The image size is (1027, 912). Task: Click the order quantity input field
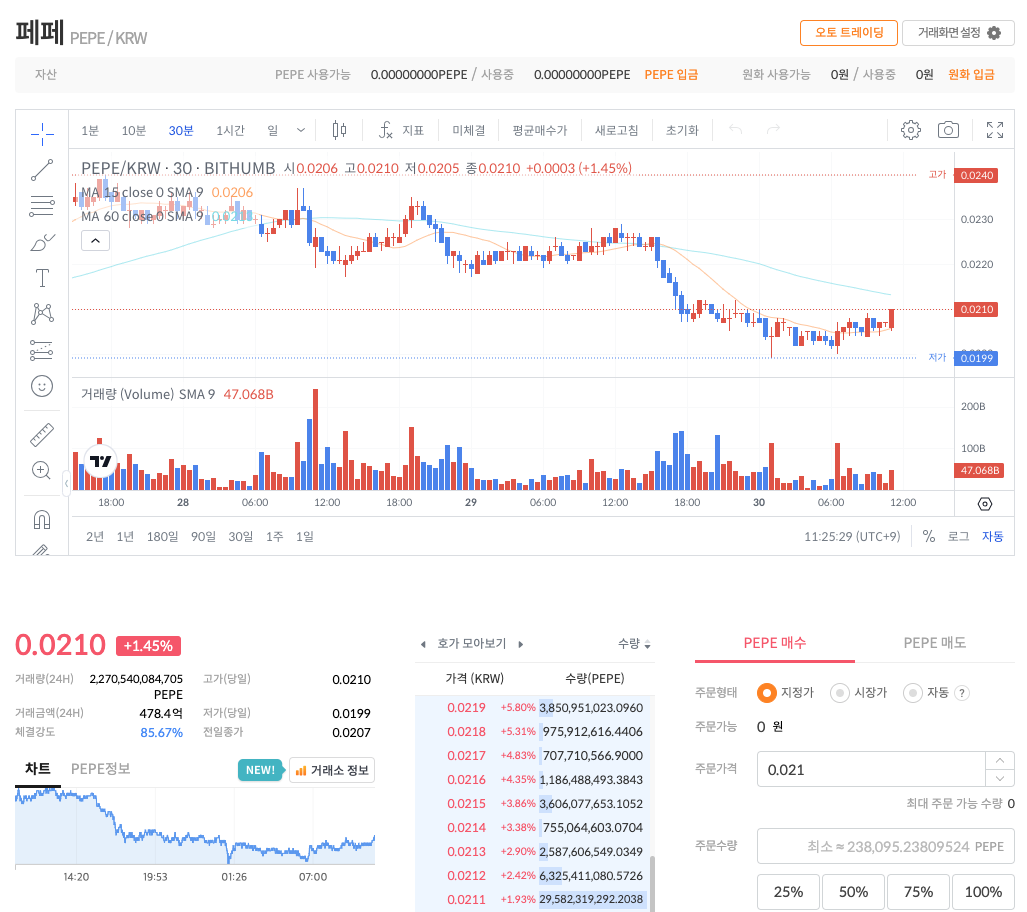886,846
